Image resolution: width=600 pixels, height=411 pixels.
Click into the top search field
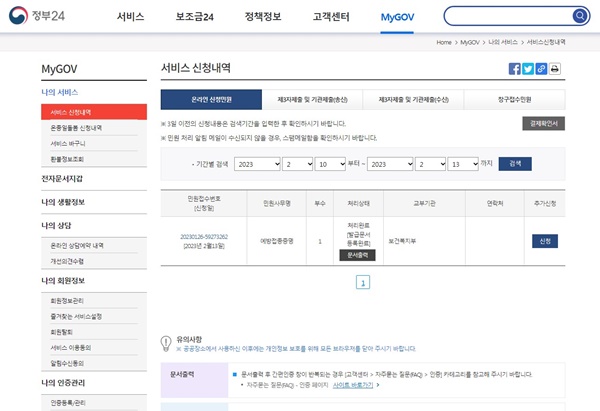[x=508, y=16]
